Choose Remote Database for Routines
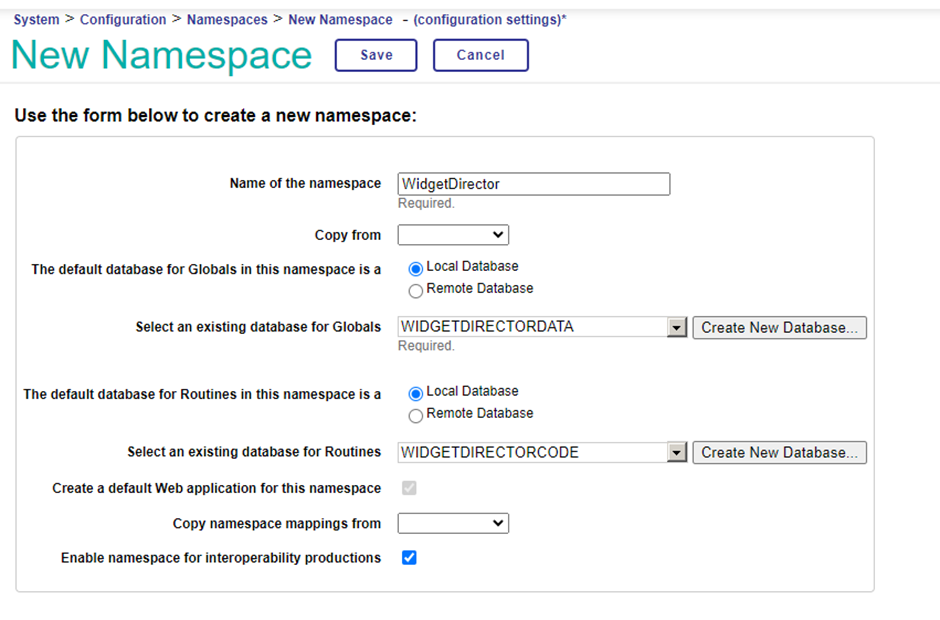Image resolution: width=940 pixels, height=620 pixels. (416, 415)
